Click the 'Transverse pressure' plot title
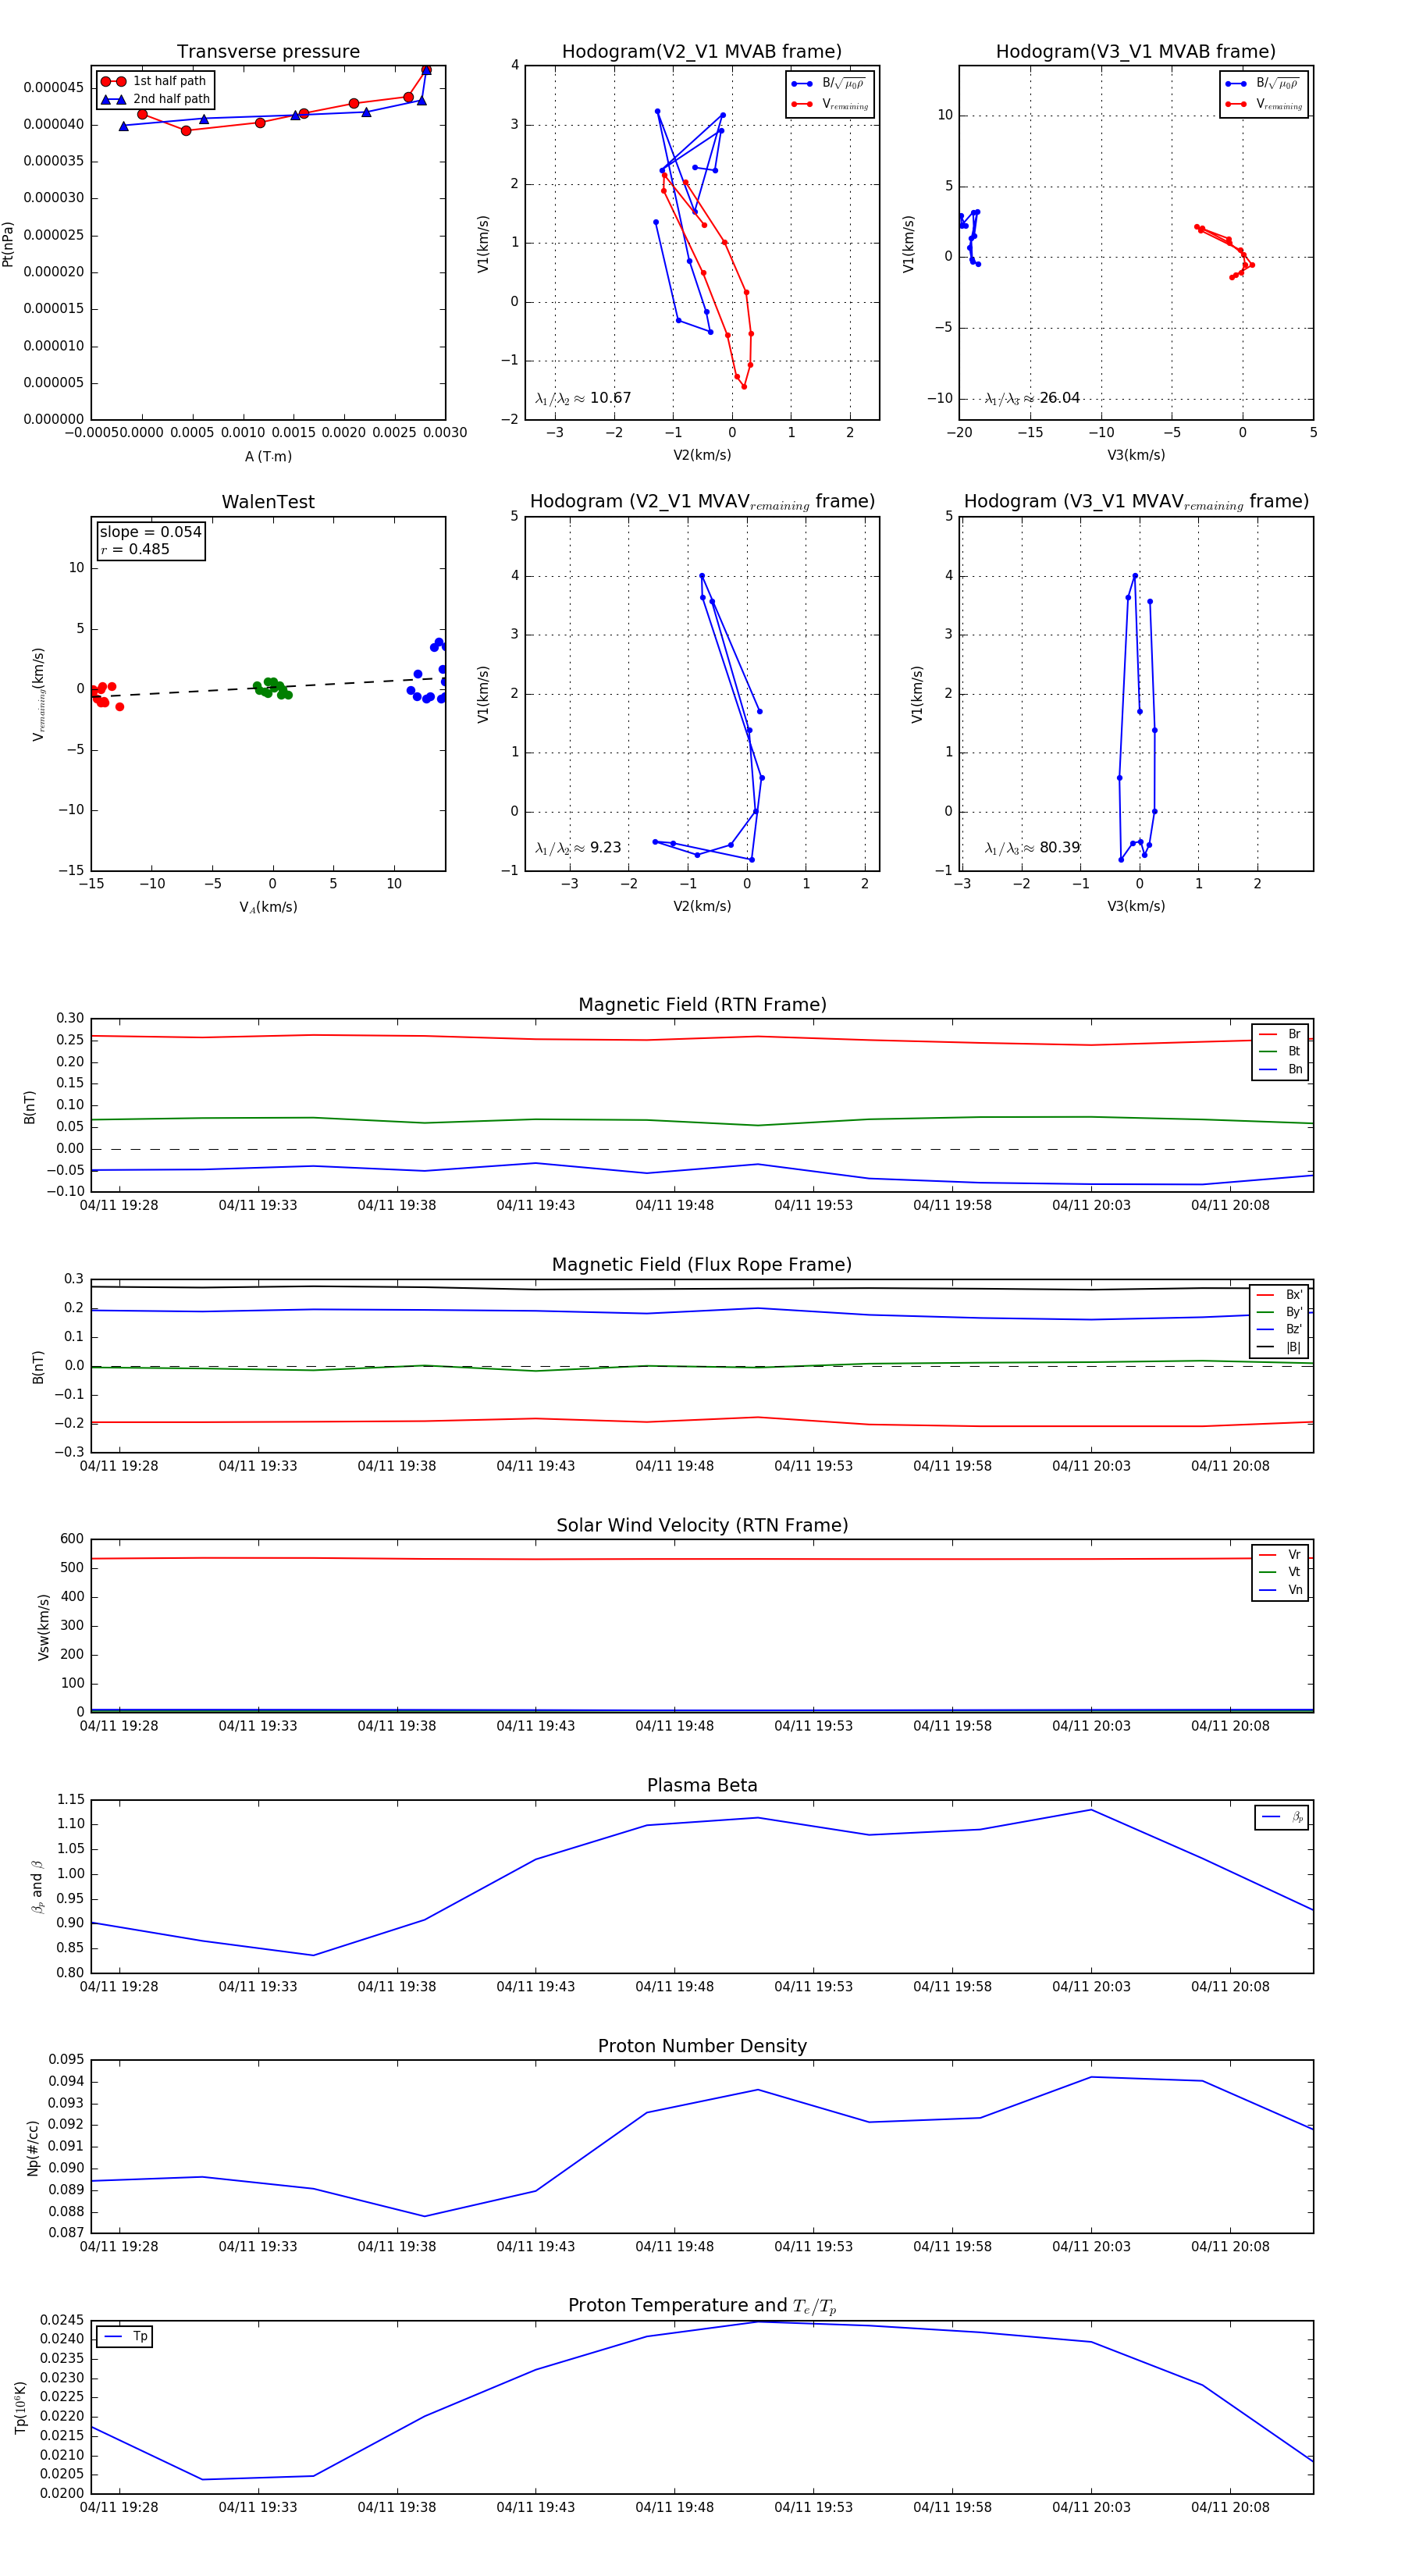This screenshot has width=1405, height=2576. [268, 52]
